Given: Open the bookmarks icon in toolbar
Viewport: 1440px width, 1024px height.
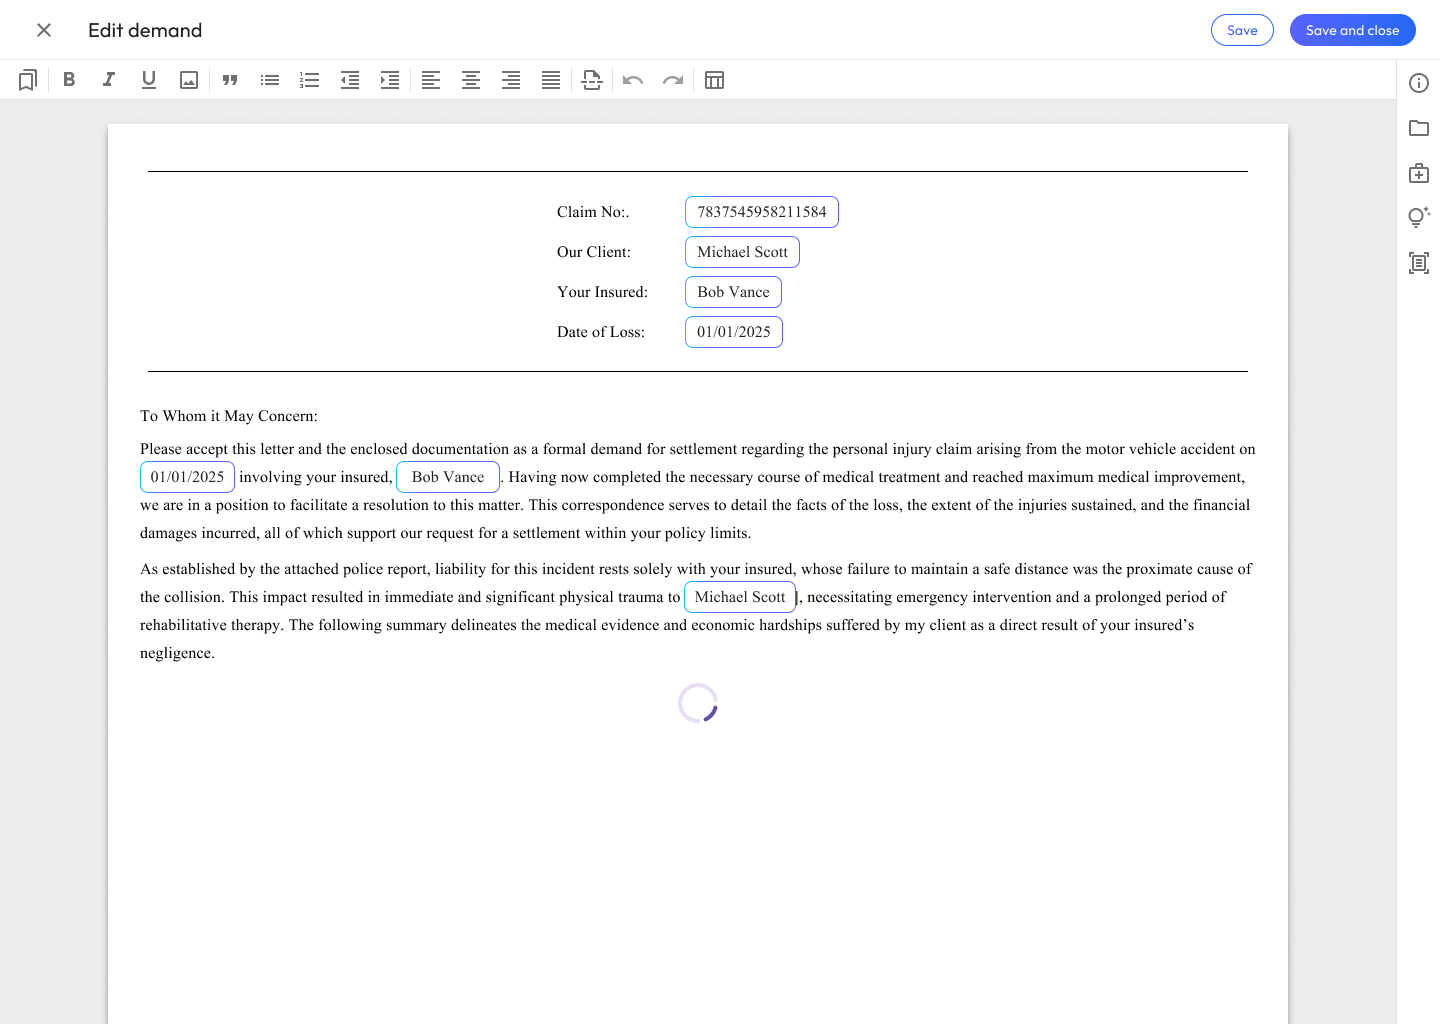Looking at the screenshot, I should [28, 80].
